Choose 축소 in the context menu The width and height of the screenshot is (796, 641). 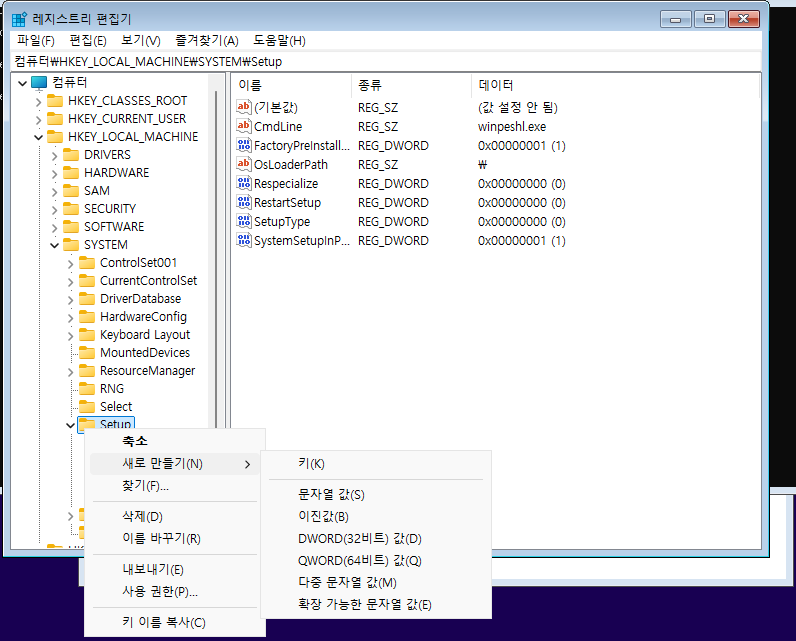(x=175, y=441)
